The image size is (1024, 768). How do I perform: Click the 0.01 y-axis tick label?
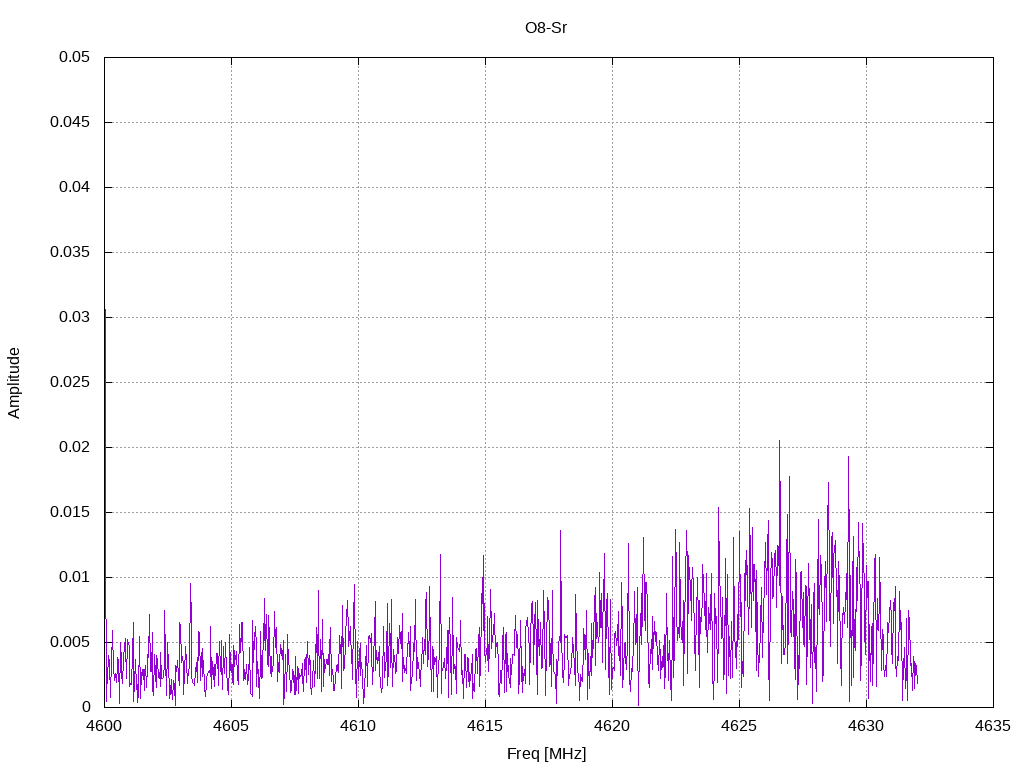coord(74,577)
